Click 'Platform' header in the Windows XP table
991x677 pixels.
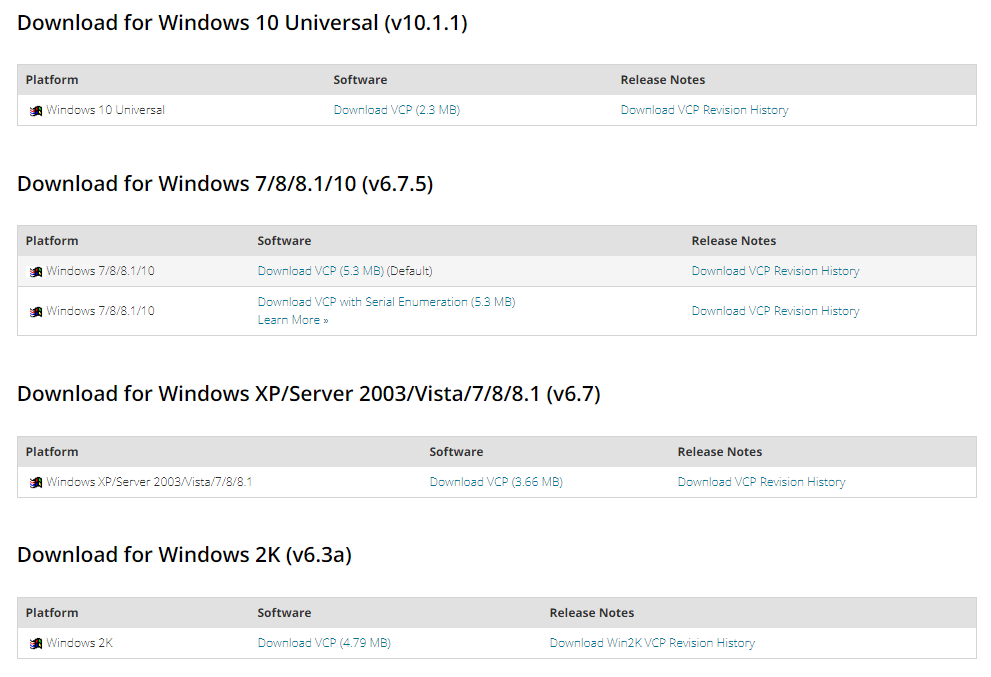tap(52, 452)
